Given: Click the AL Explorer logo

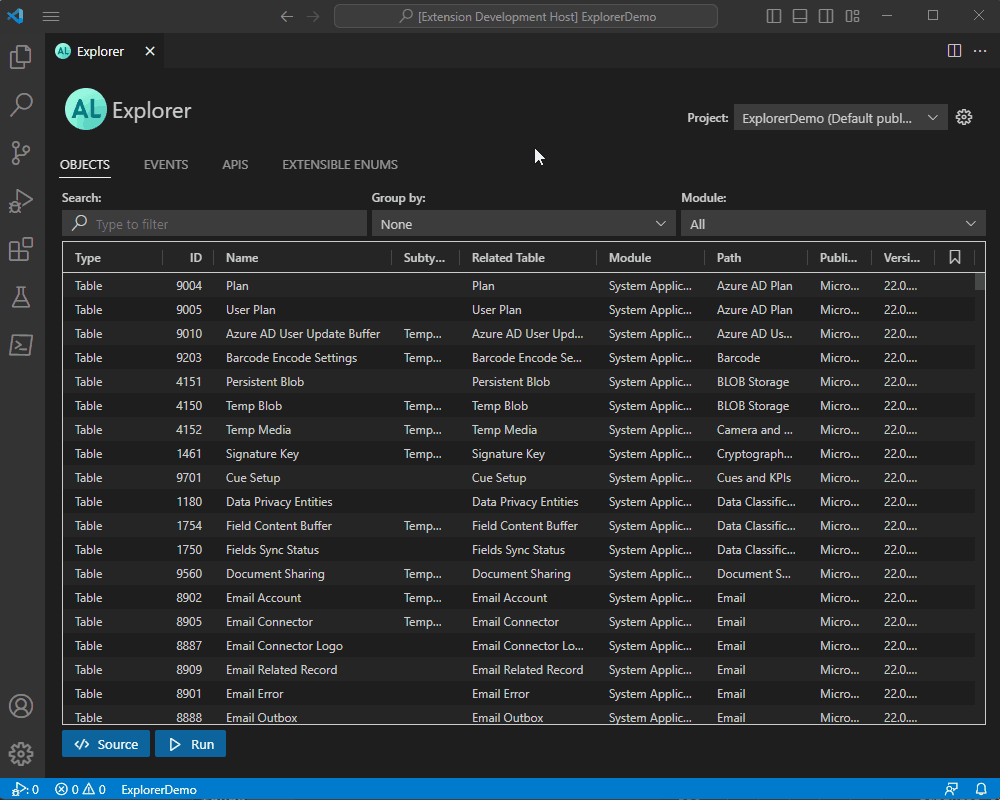Looking at the screenshot, I should pos(85,109).
